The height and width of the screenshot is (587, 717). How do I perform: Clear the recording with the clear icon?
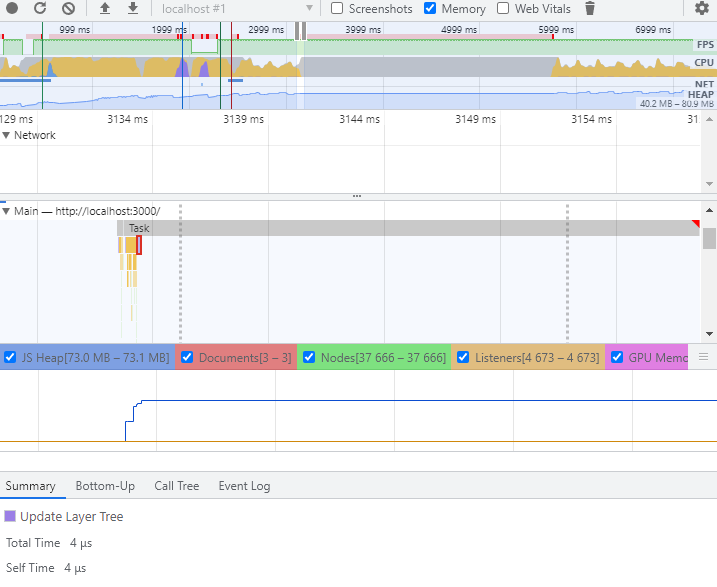(68, 8)
